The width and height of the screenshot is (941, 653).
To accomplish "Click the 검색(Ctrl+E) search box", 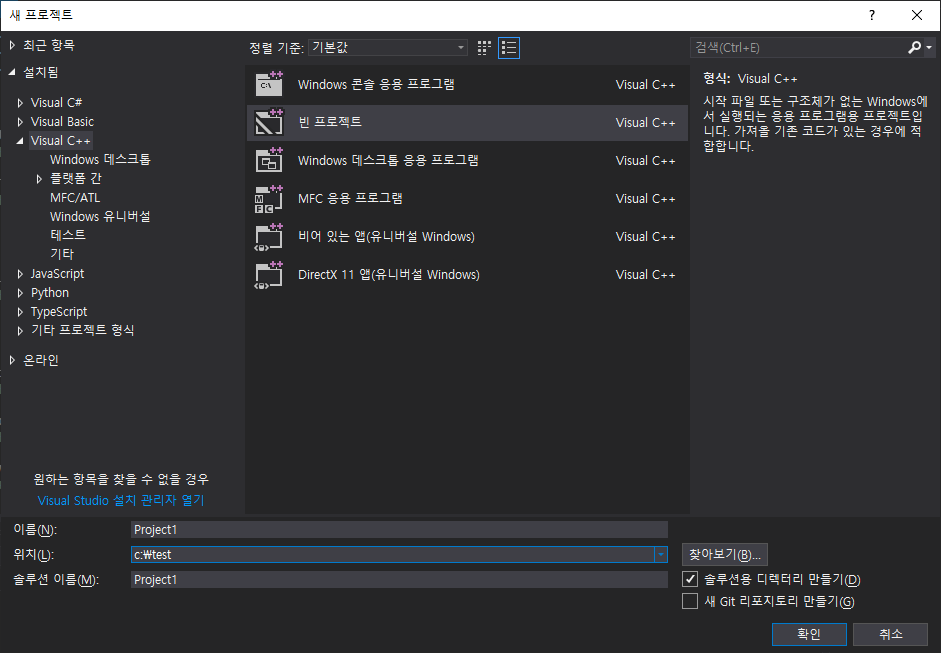I will 798,47.
